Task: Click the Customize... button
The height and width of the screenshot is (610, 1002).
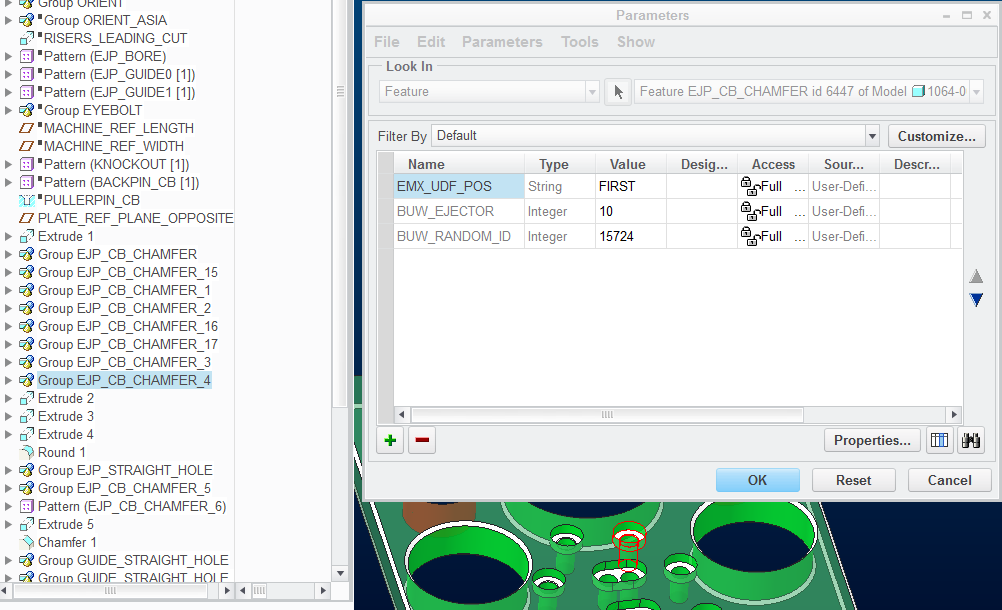Action: point(936,136)
